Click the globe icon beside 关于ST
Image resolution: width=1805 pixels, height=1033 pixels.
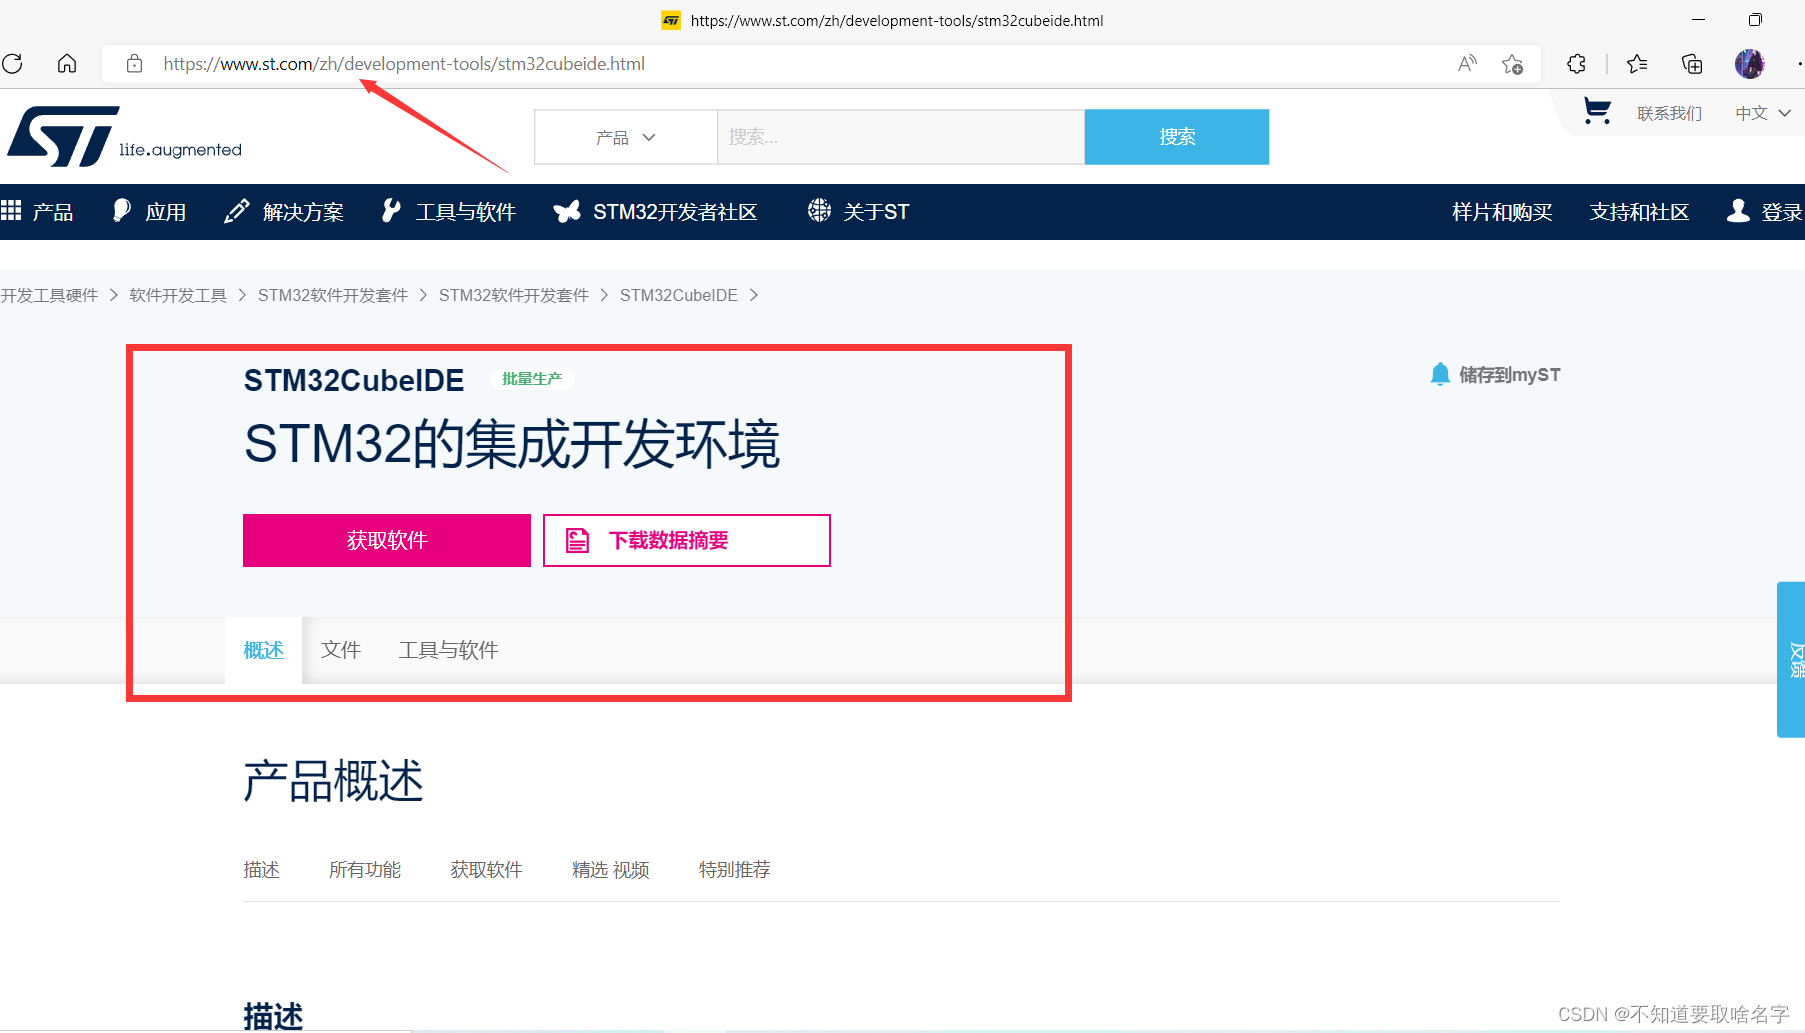pyautogui.click(x=819, y=210)
